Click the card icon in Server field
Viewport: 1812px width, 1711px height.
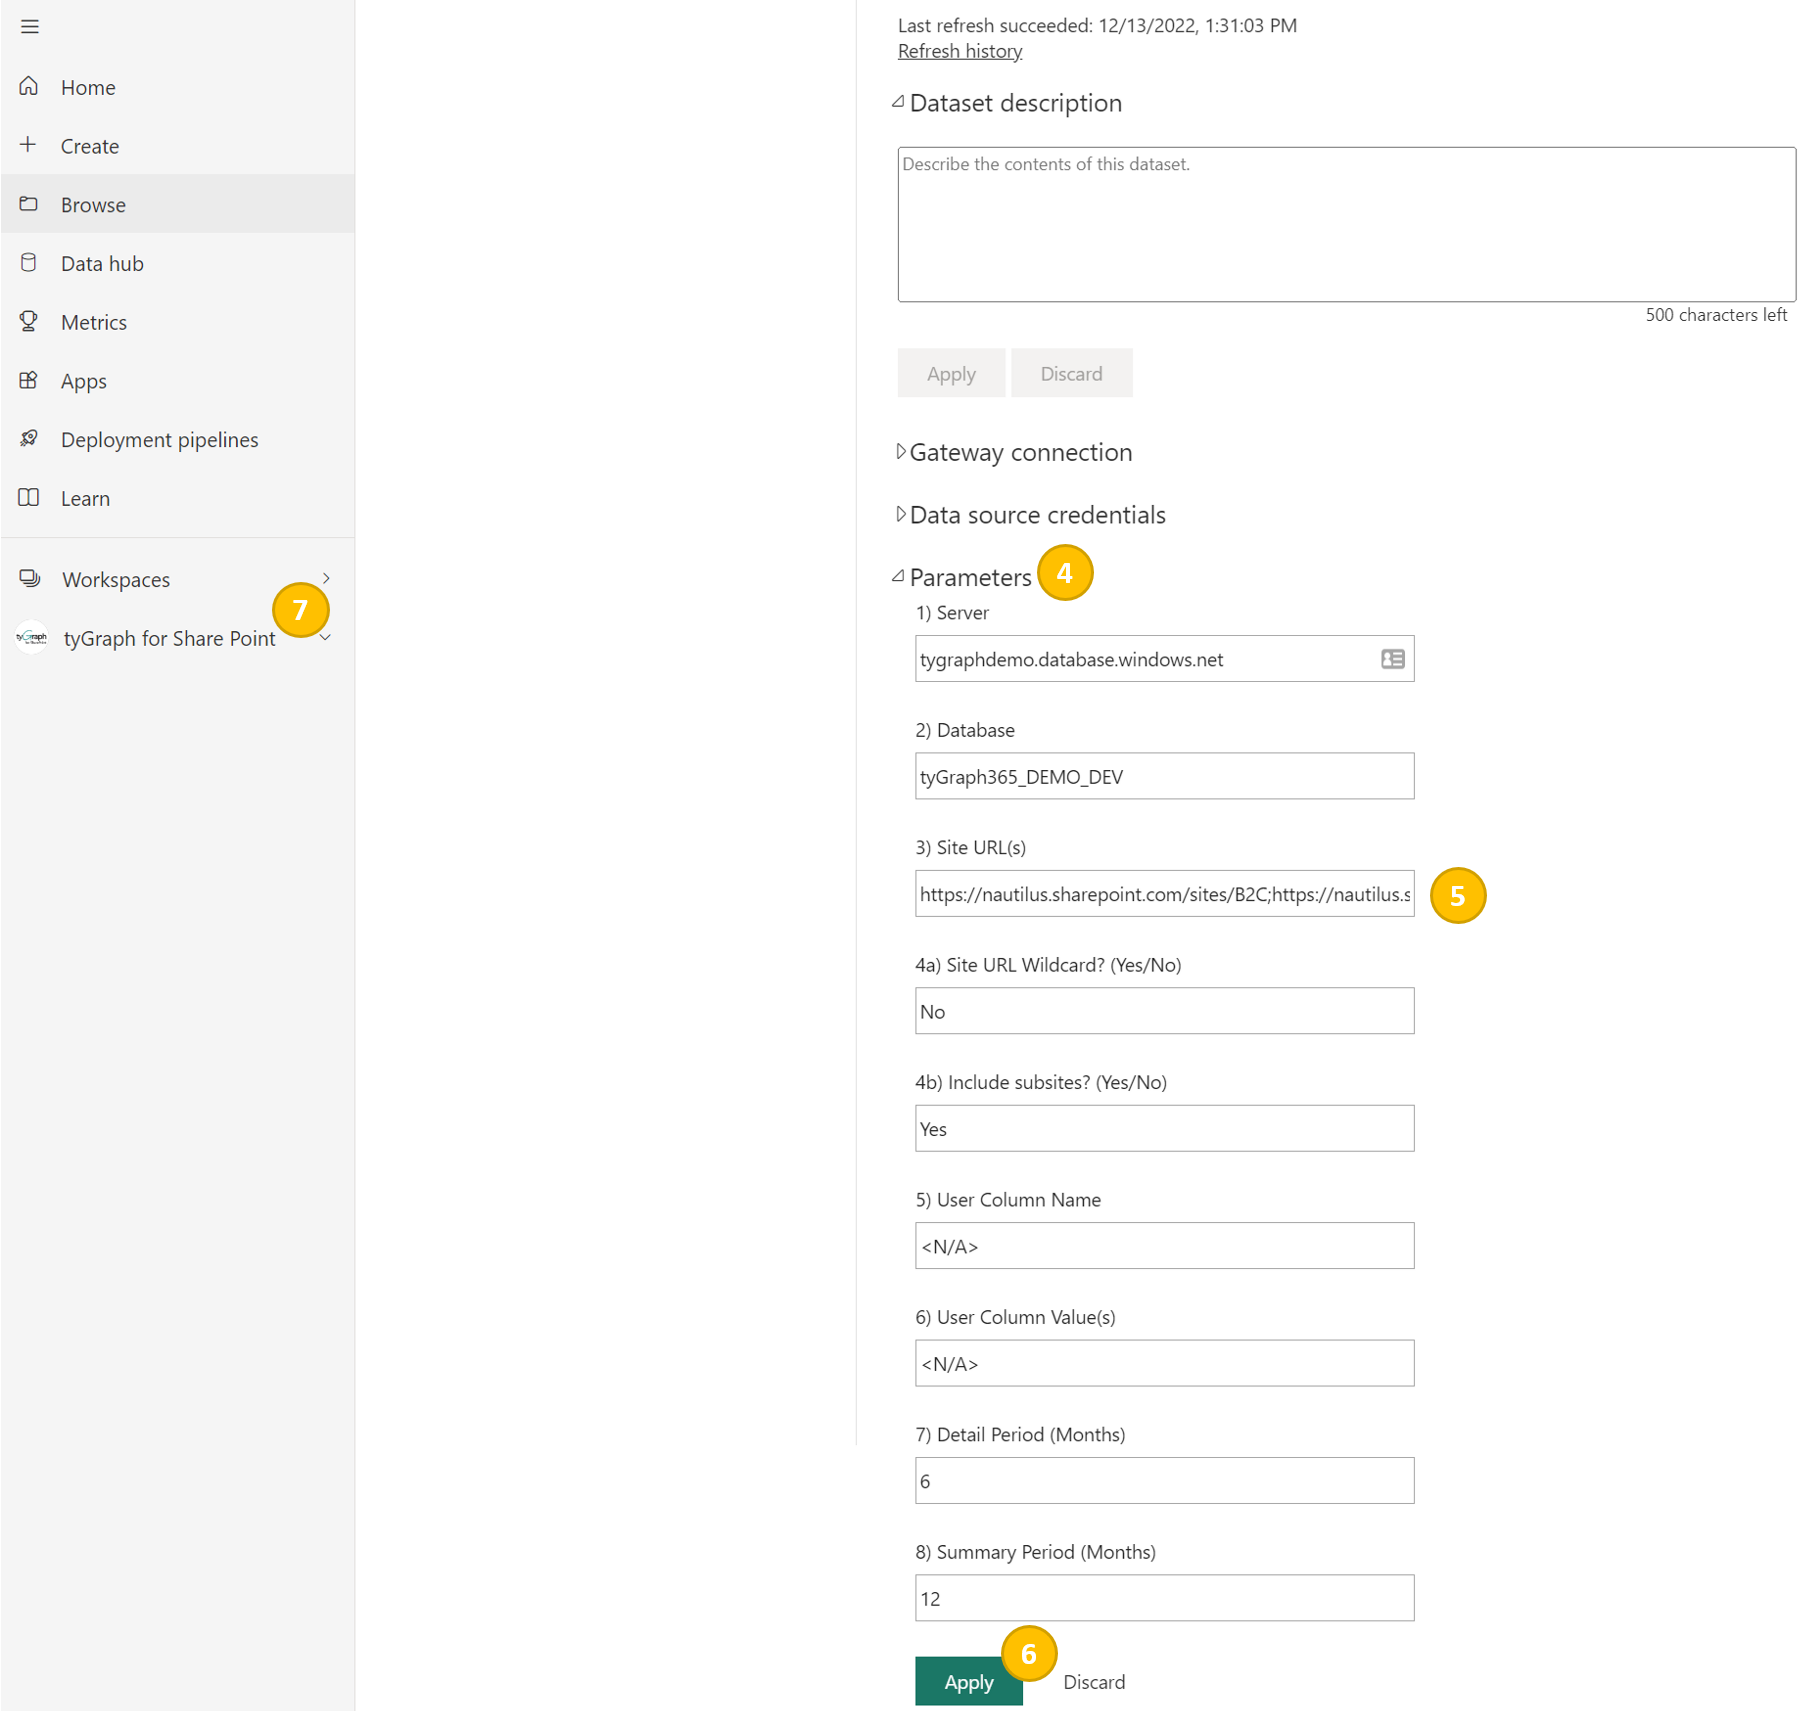point(1392,659)
